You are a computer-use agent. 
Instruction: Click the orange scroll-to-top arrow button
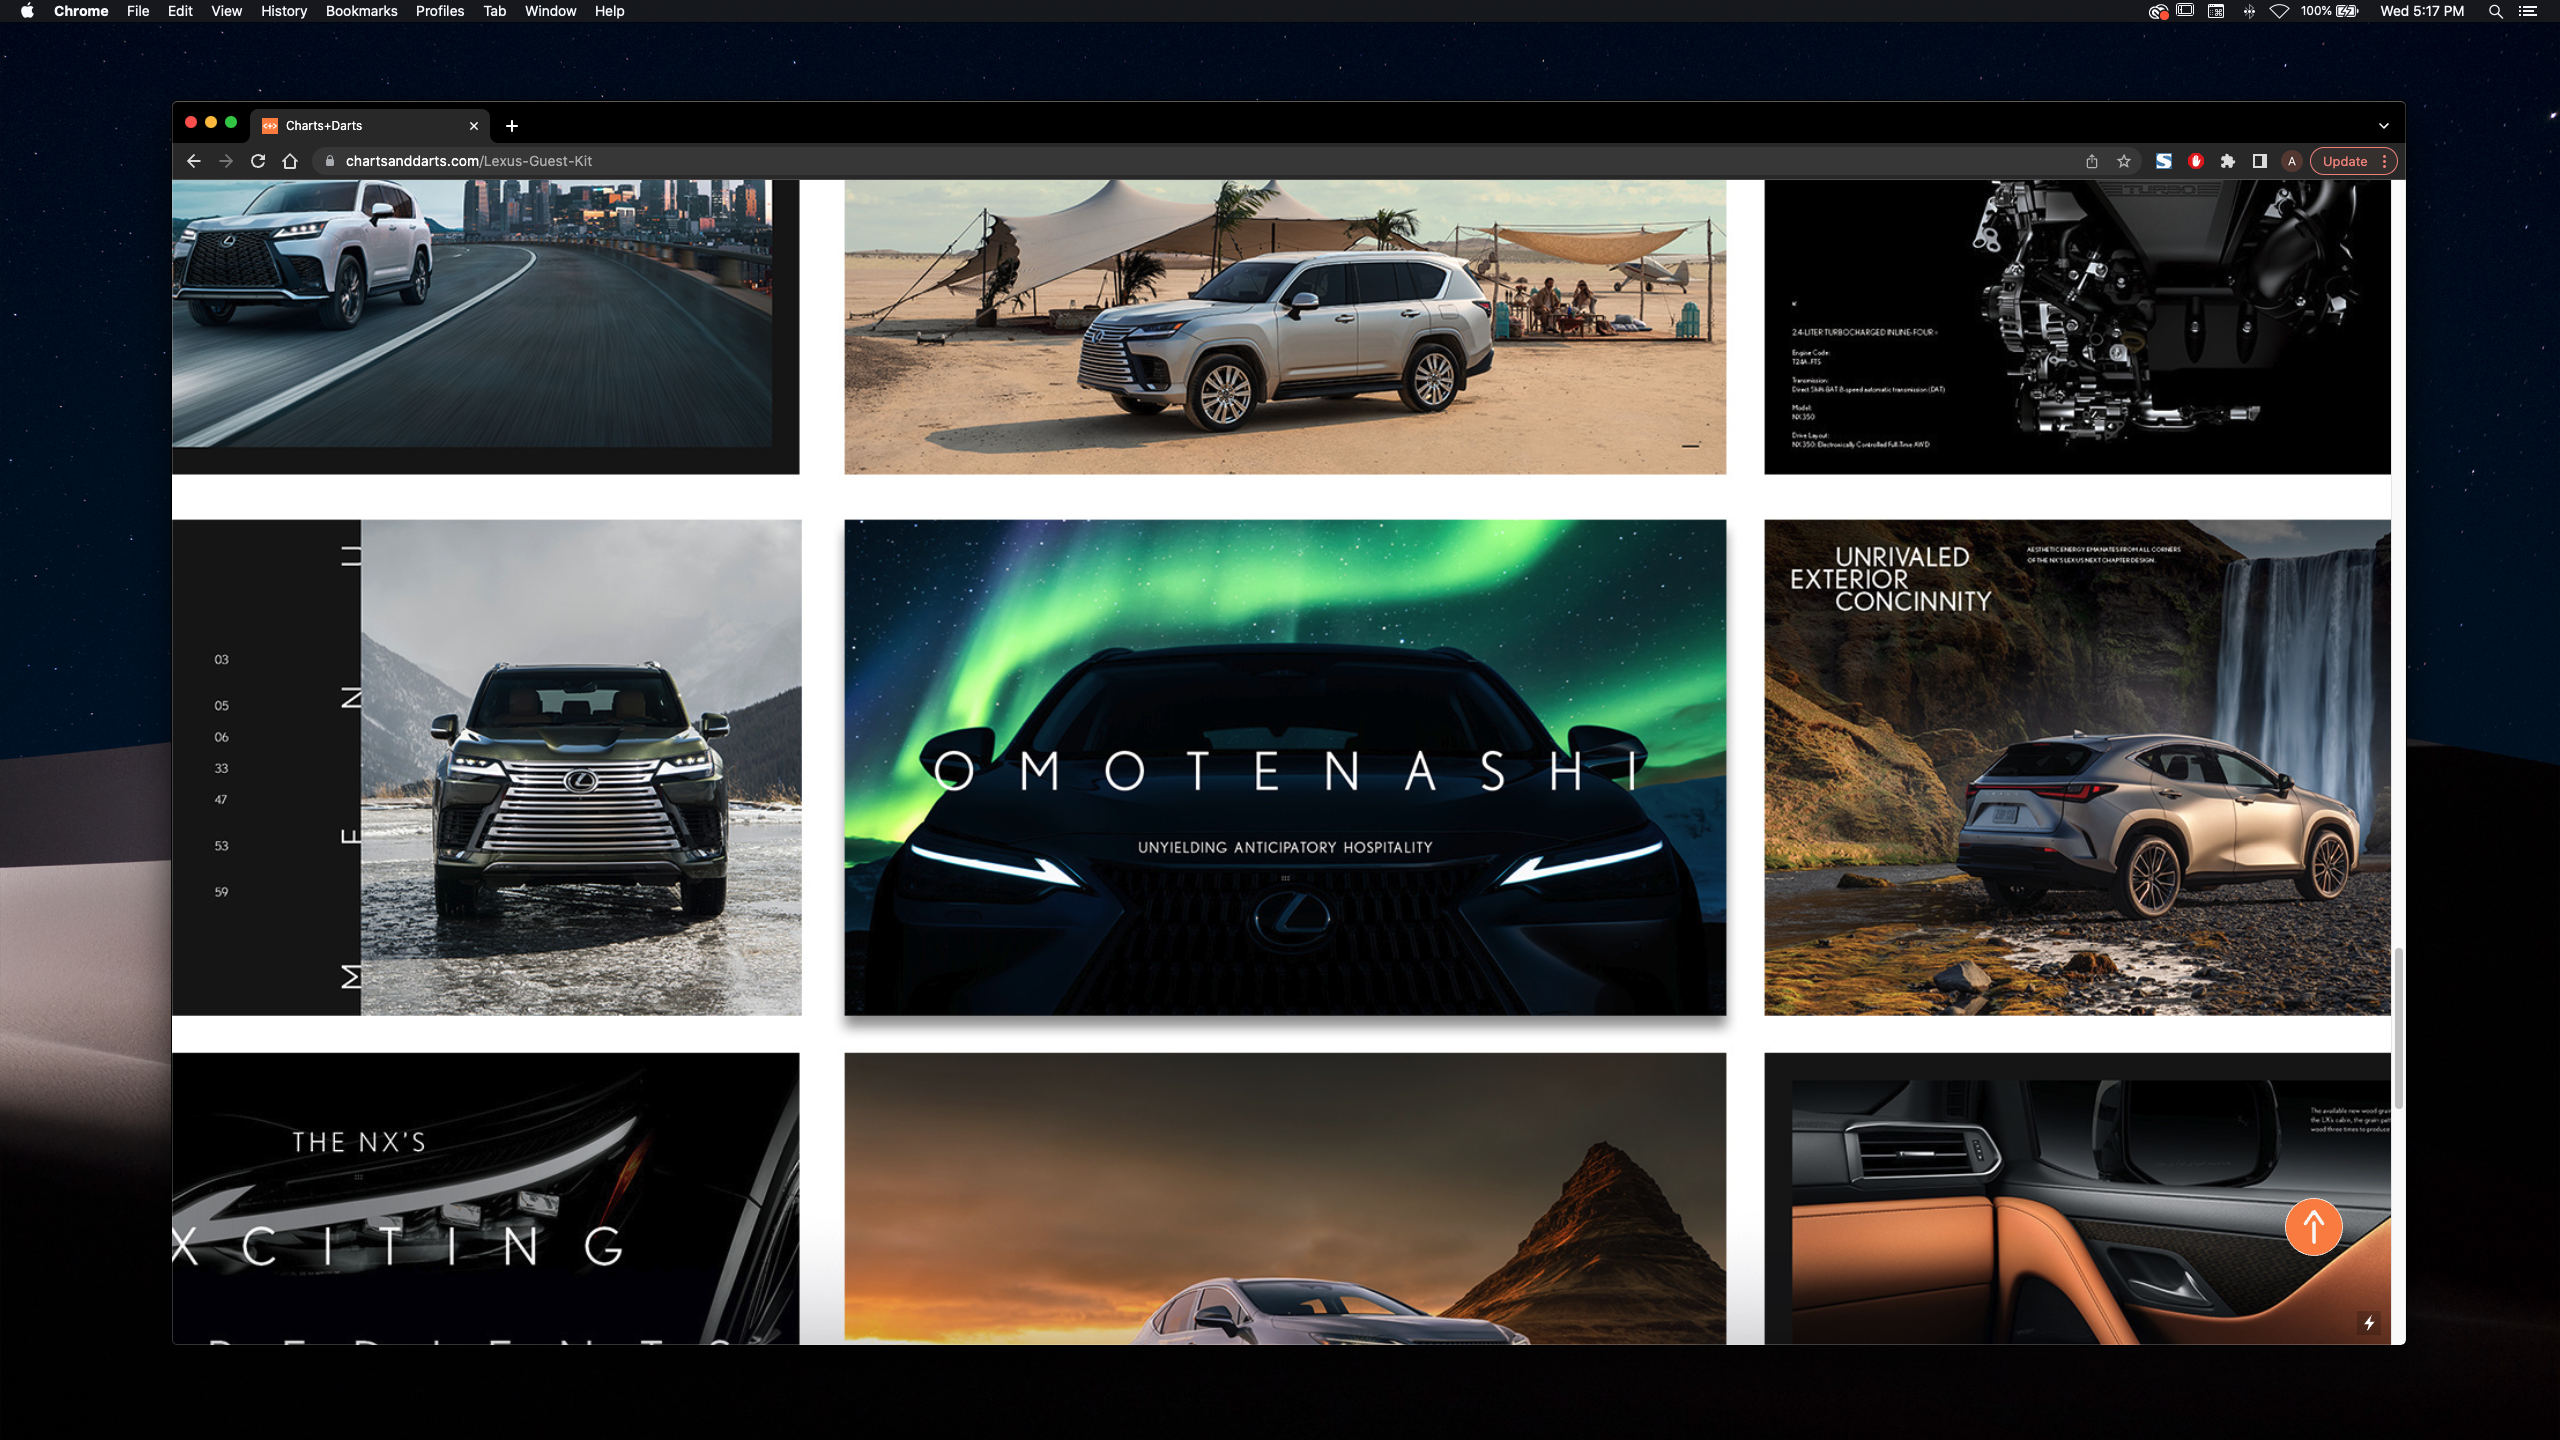point(2313,1226)
